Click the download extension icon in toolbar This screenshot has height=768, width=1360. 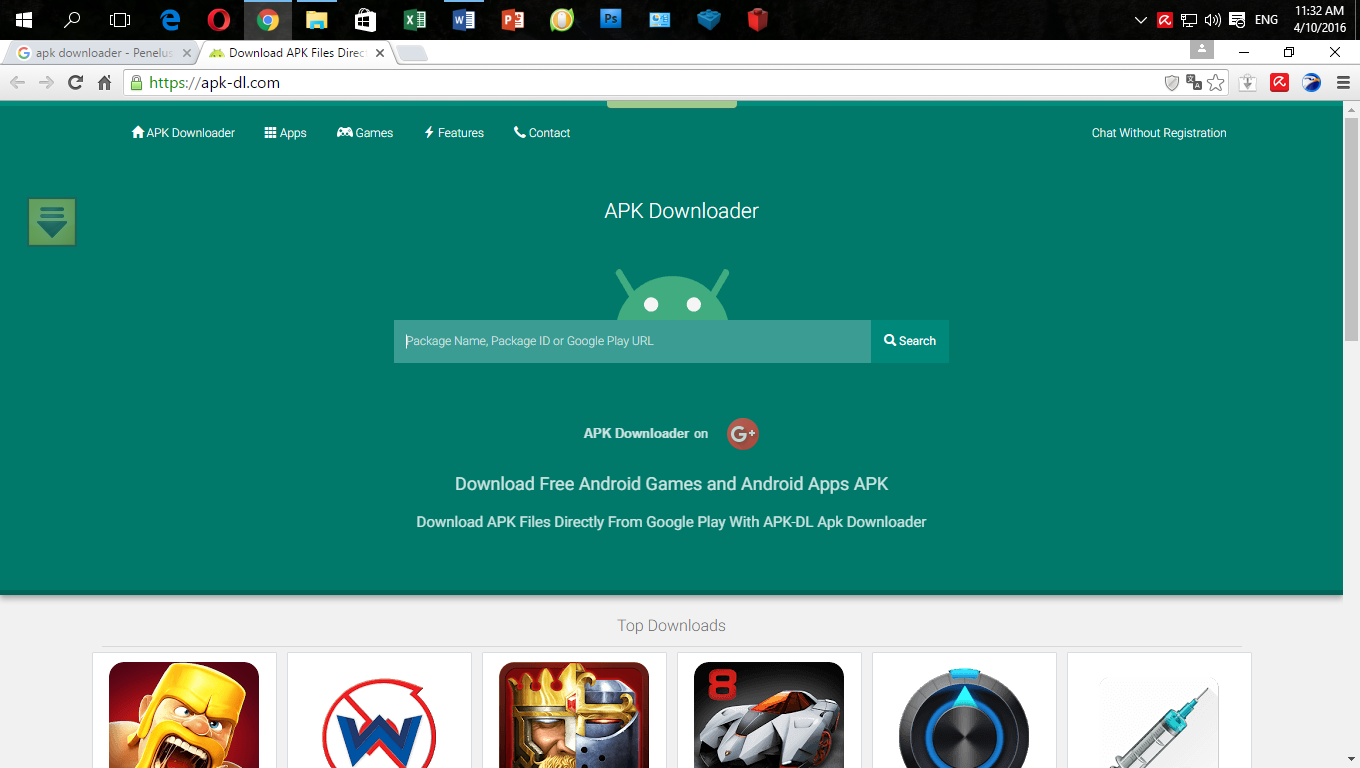(x=1247, y=83)
